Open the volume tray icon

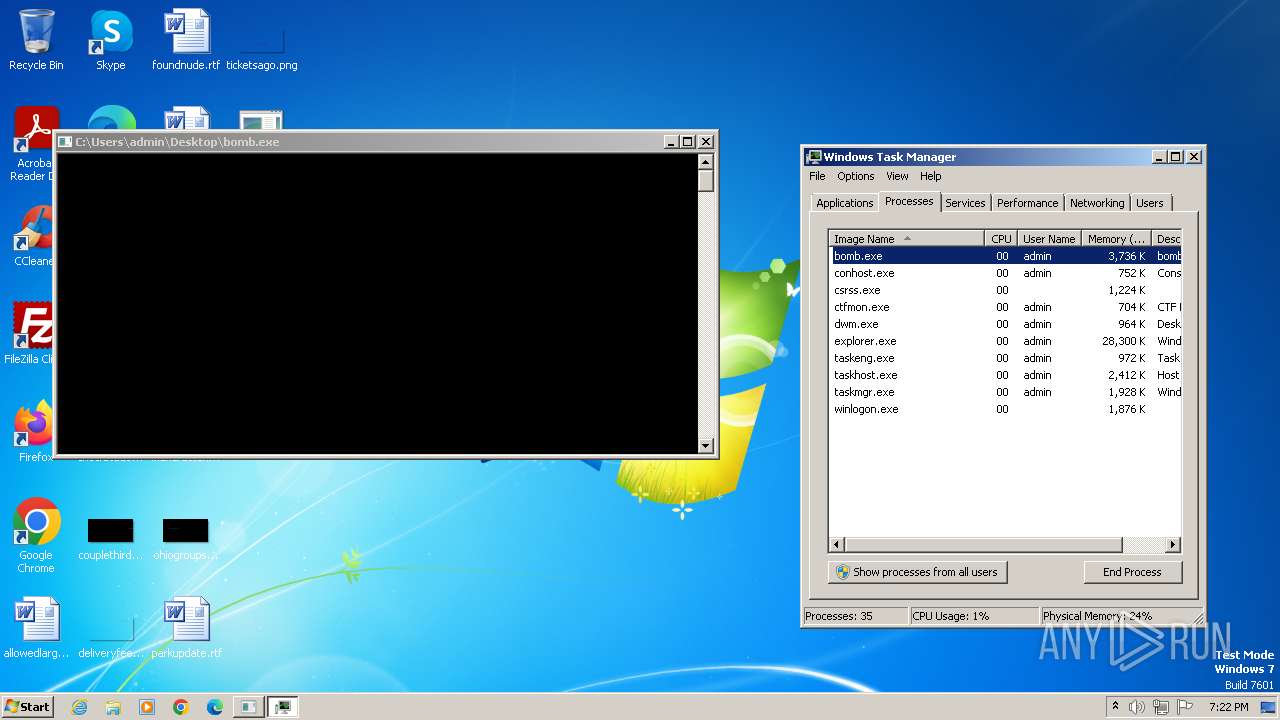tap(1137, 707)
